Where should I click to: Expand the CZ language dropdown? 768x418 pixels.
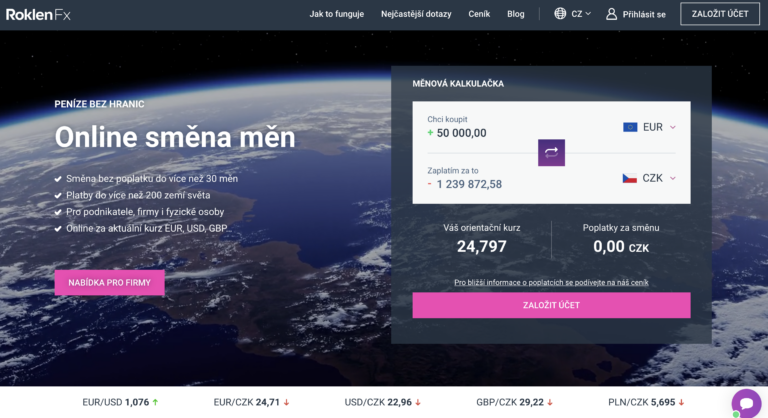pyautogui.click(x=581, y=14)
